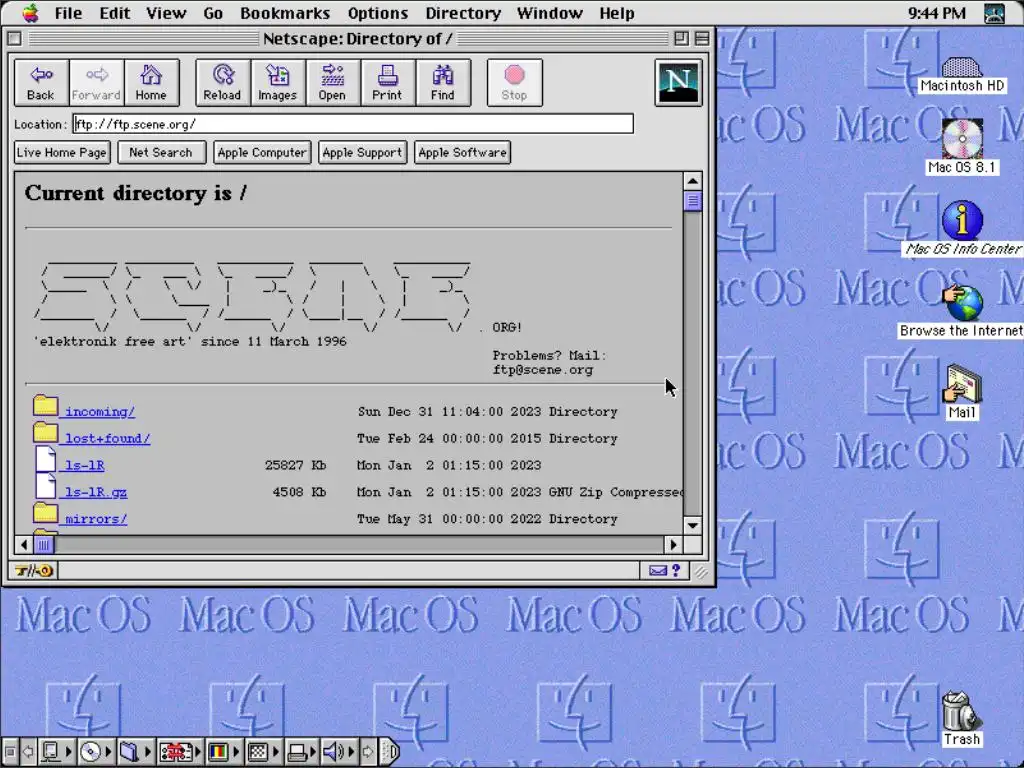The width and height of the screenshot is (1024, 768).
Task: Click the Open location toolbar button
Action: [332, 82]
